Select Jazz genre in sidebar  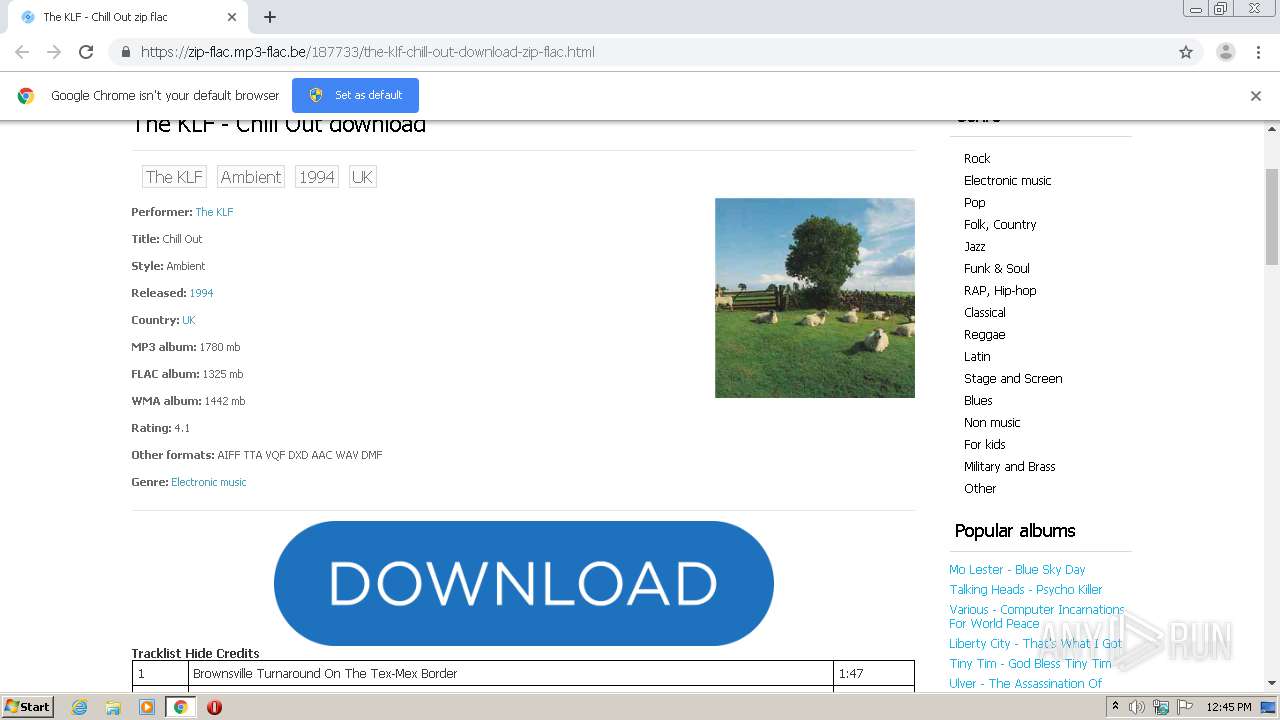coord(975,246)
